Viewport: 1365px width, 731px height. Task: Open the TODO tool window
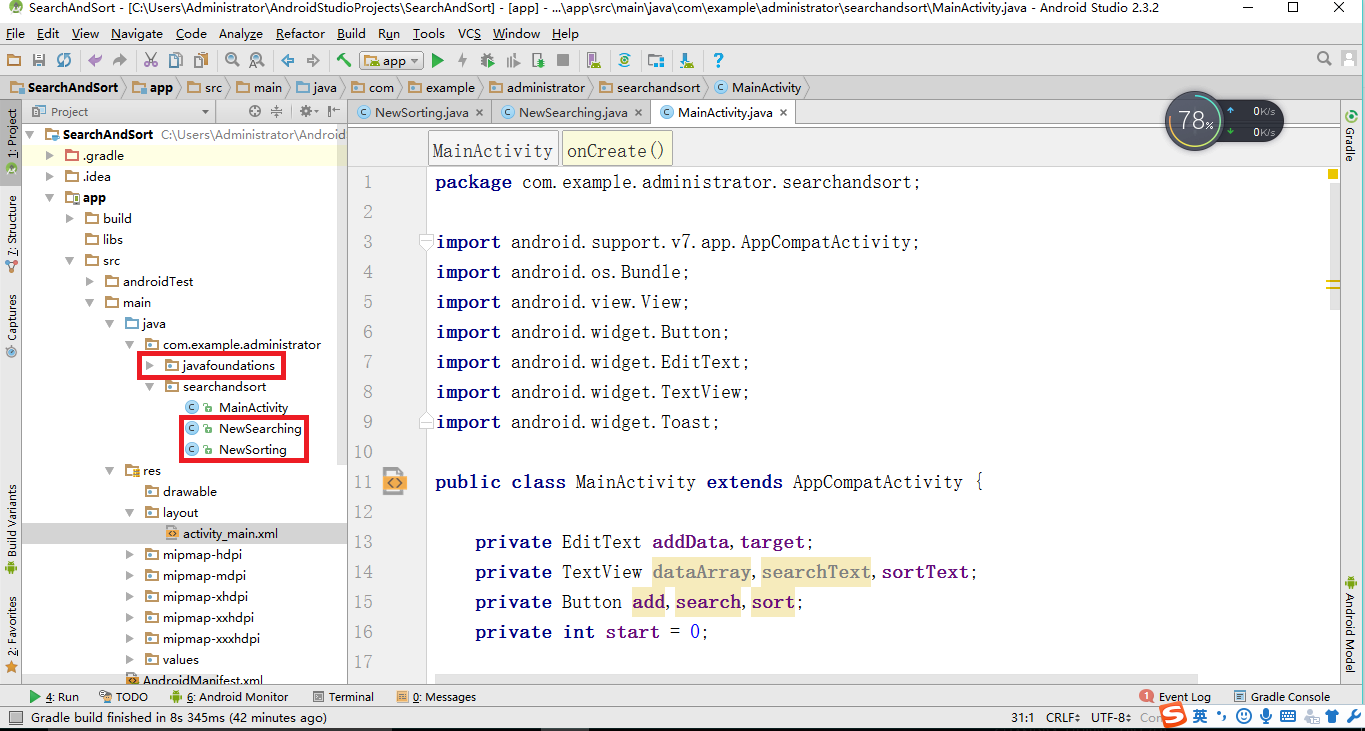click(124, 697)
